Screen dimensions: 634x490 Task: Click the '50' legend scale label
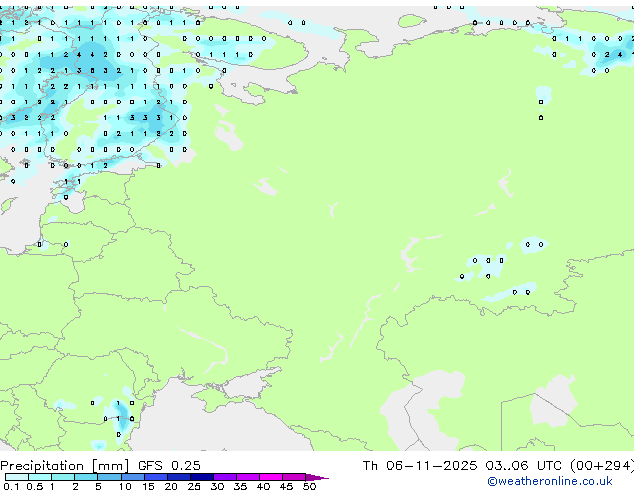pos(309,486)
